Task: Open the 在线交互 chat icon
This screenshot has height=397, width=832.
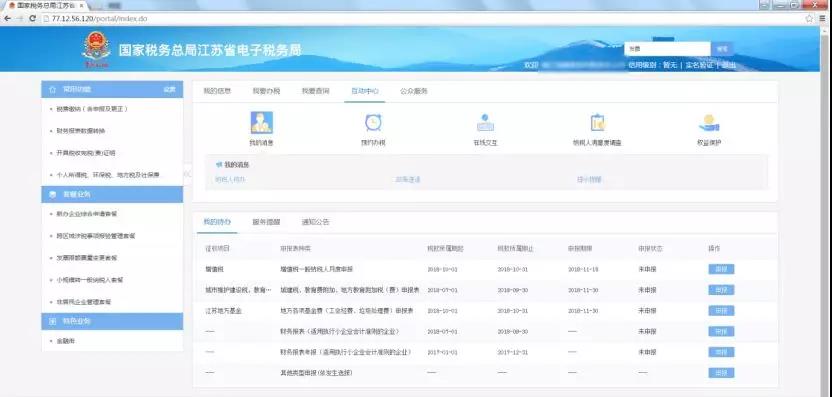Action: [485, 123]
